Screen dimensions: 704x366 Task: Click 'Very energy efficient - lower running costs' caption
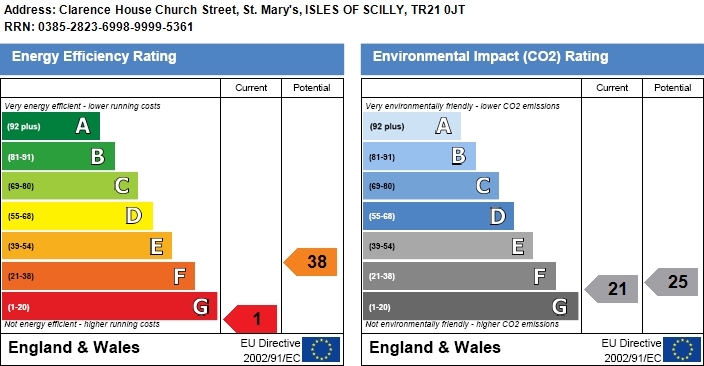click(x=83, y=106)
